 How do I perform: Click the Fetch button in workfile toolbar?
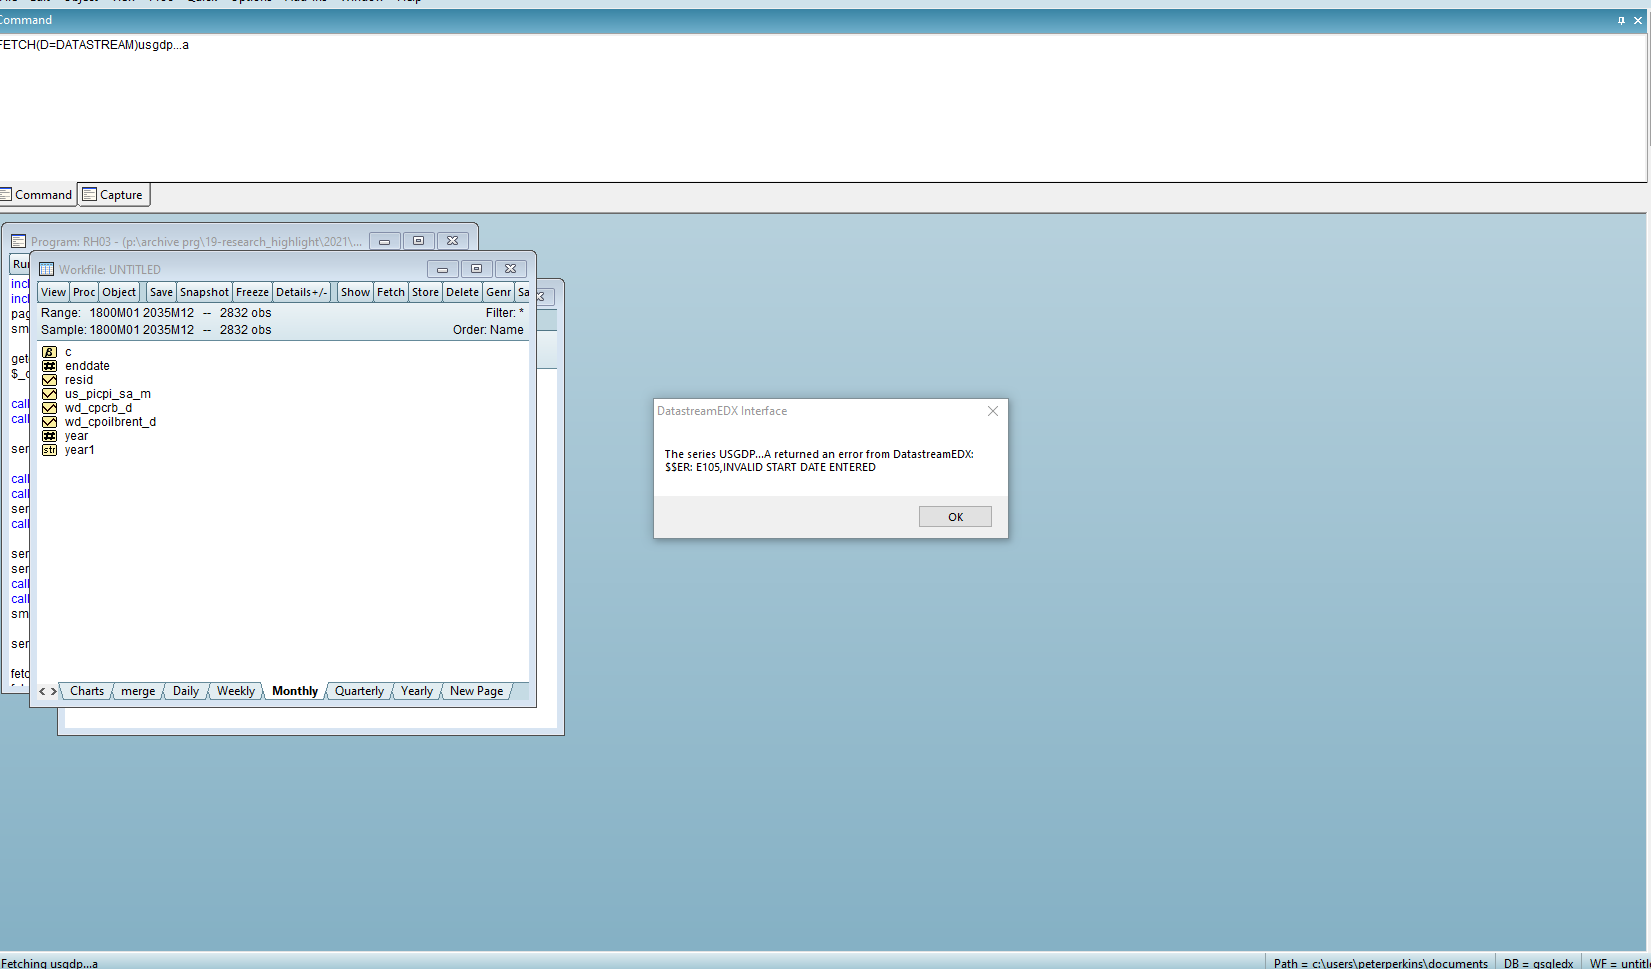391,292
